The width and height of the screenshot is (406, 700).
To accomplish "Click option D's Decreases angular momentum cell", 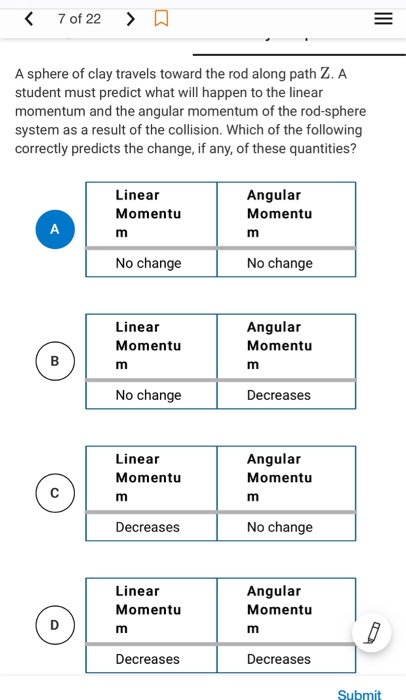I will coord(286,659).
